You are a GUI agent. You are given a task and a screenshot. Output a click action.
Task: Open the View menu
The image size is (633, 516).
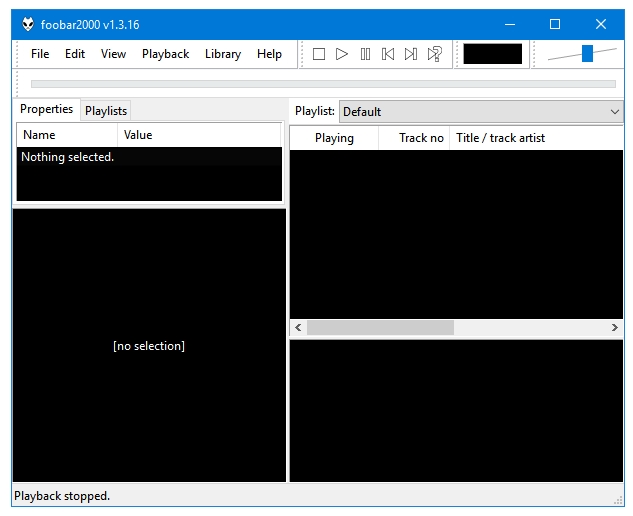[x=113, y=54]
